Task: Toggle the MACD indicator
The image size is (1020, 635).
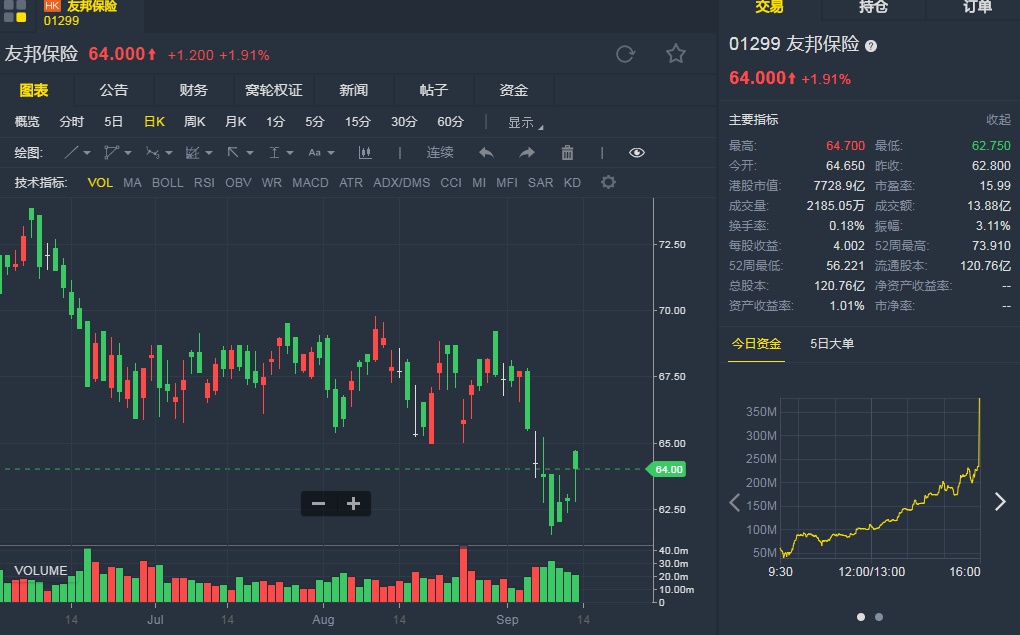Action: [x=310, y=183]
